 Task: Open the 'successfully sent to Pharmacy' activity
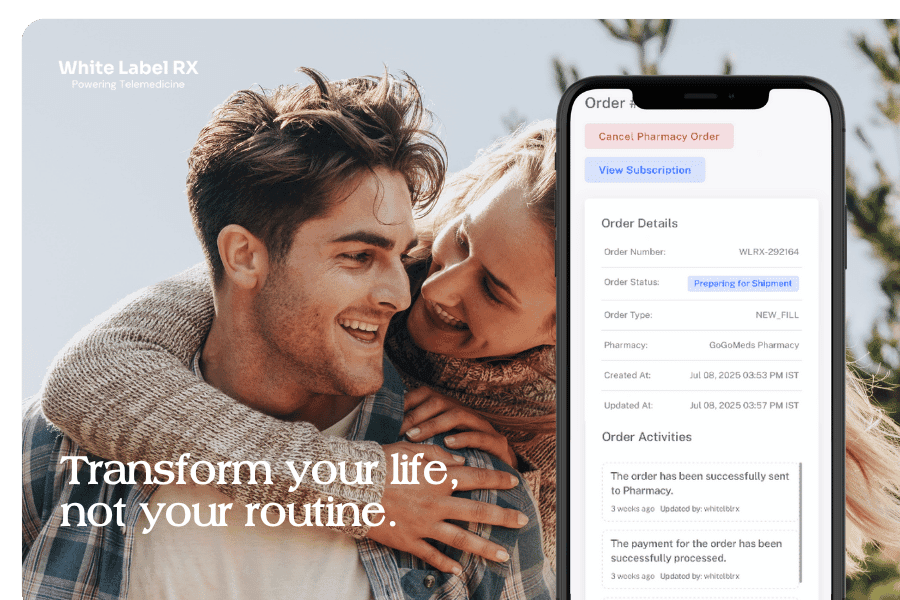coord(700,491)
